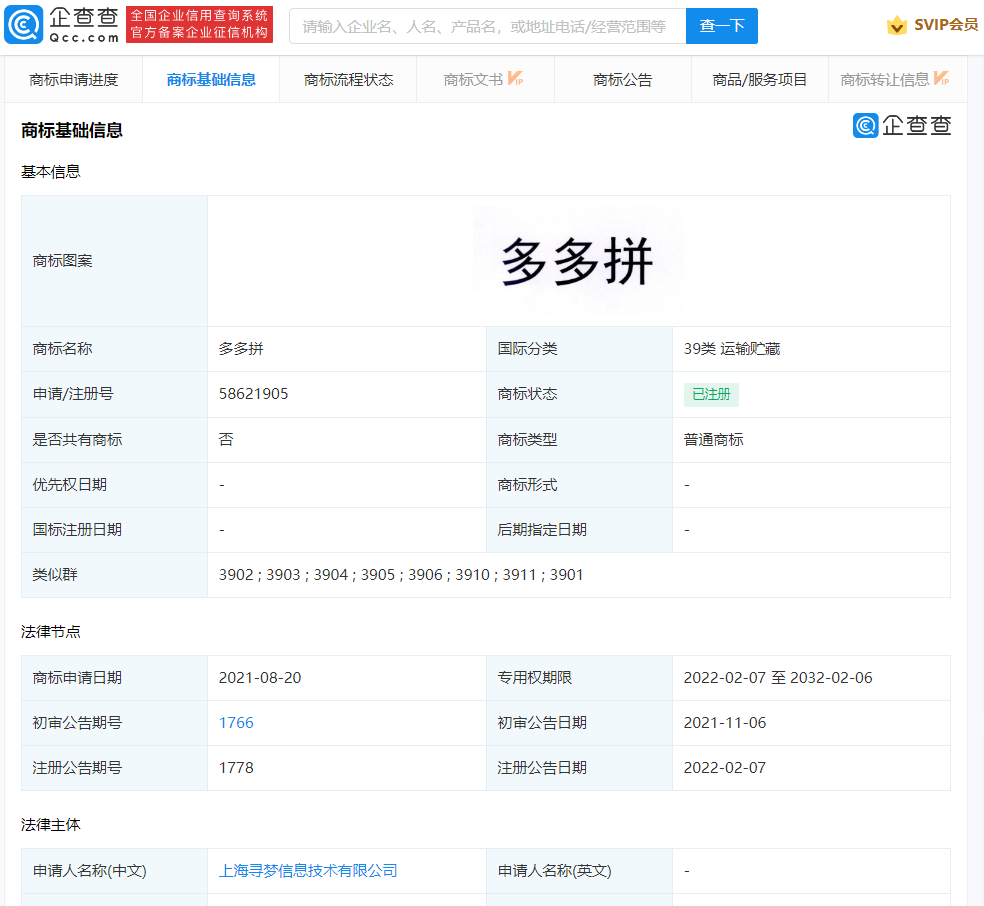The width and height of the screenshot is (984, 906).
Task: Click the 查一下 search button
Action: (x=721, y=25)
